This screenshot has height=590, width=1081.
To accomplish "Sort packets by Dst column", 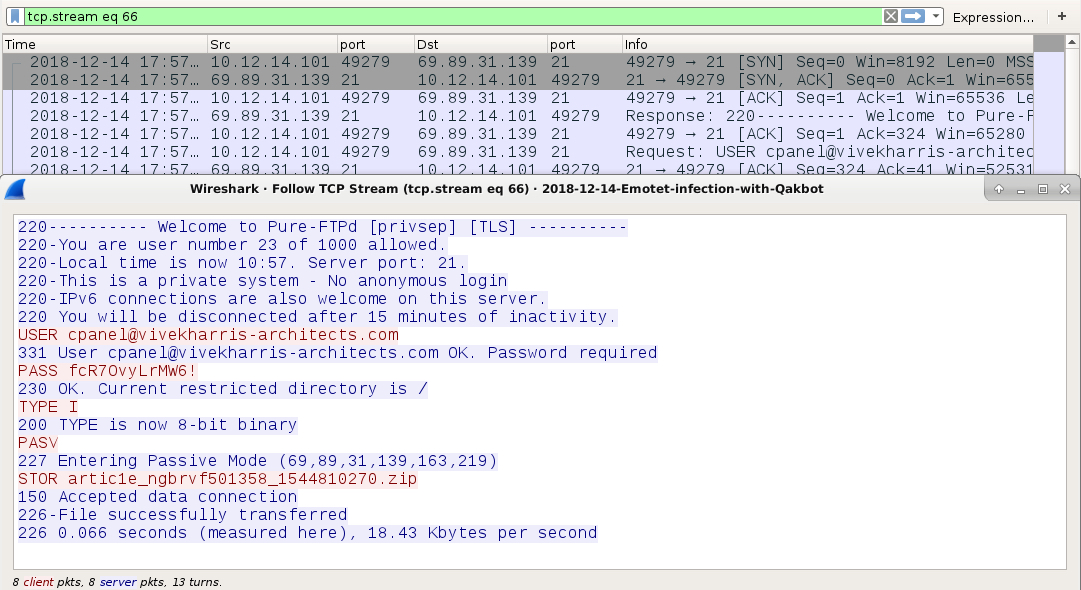I will point(481,44).
